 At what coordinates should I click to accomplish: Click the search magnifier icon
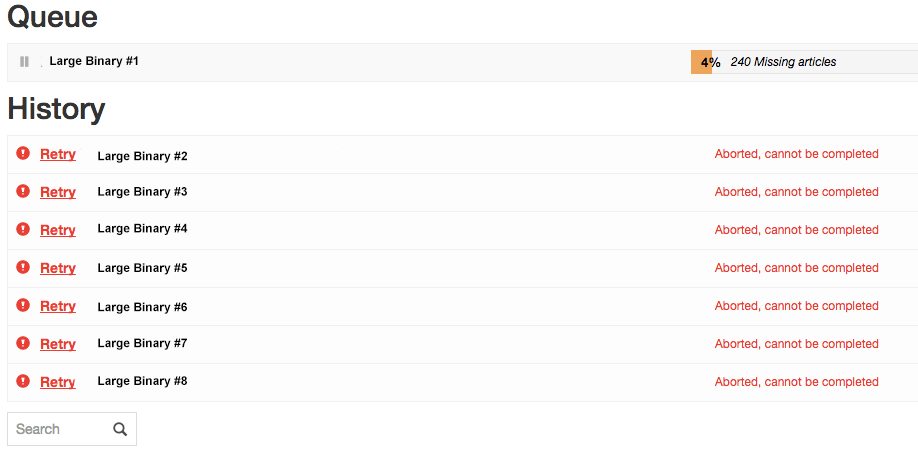[x=120, y=429]
